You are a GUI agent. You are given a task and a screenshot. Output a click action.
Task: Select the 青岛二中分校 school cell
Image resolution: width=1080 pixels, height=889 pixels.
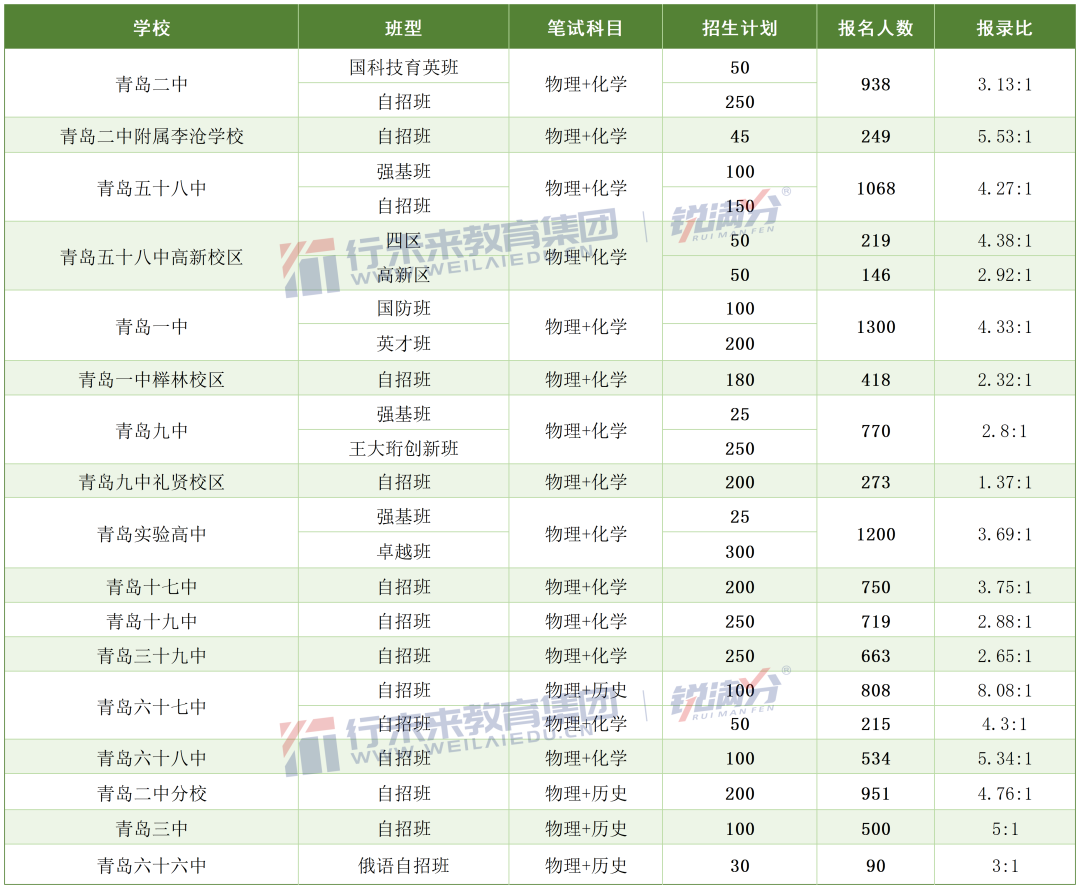pyautogui.click(x=152, y=793)
